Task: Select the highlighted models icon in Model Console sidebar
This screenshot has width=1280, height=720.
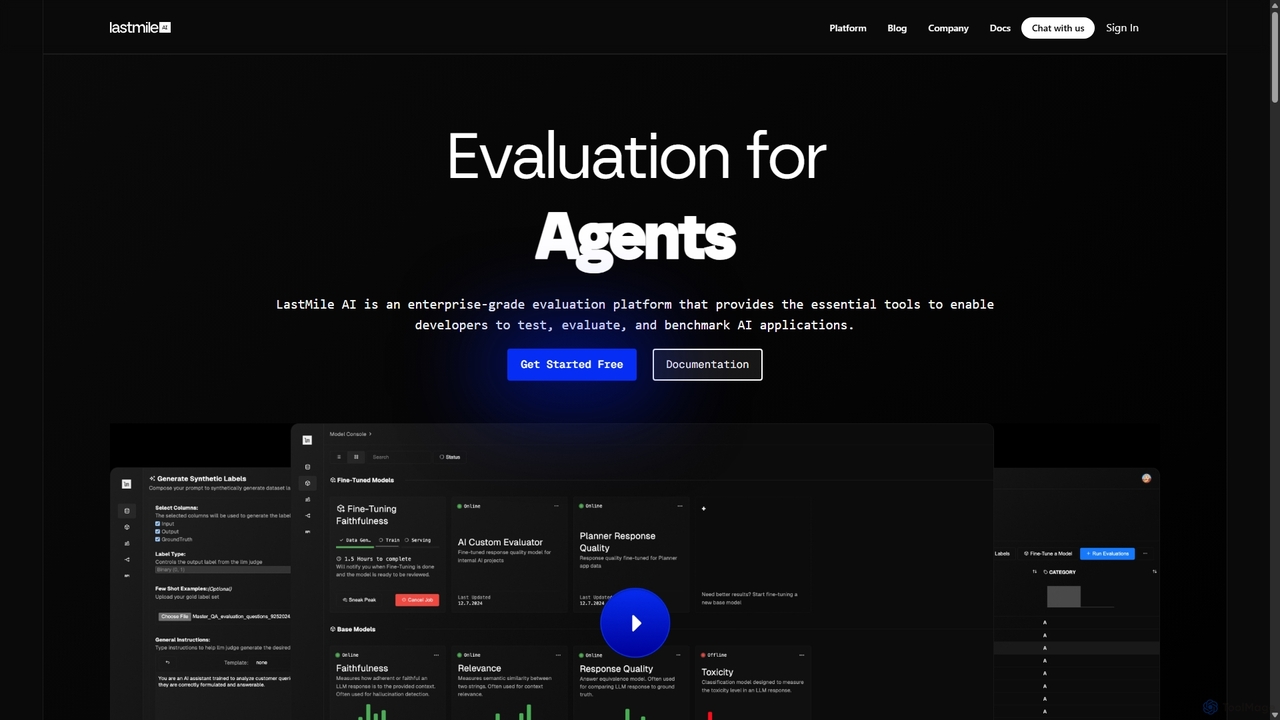Action: [307, 483]
